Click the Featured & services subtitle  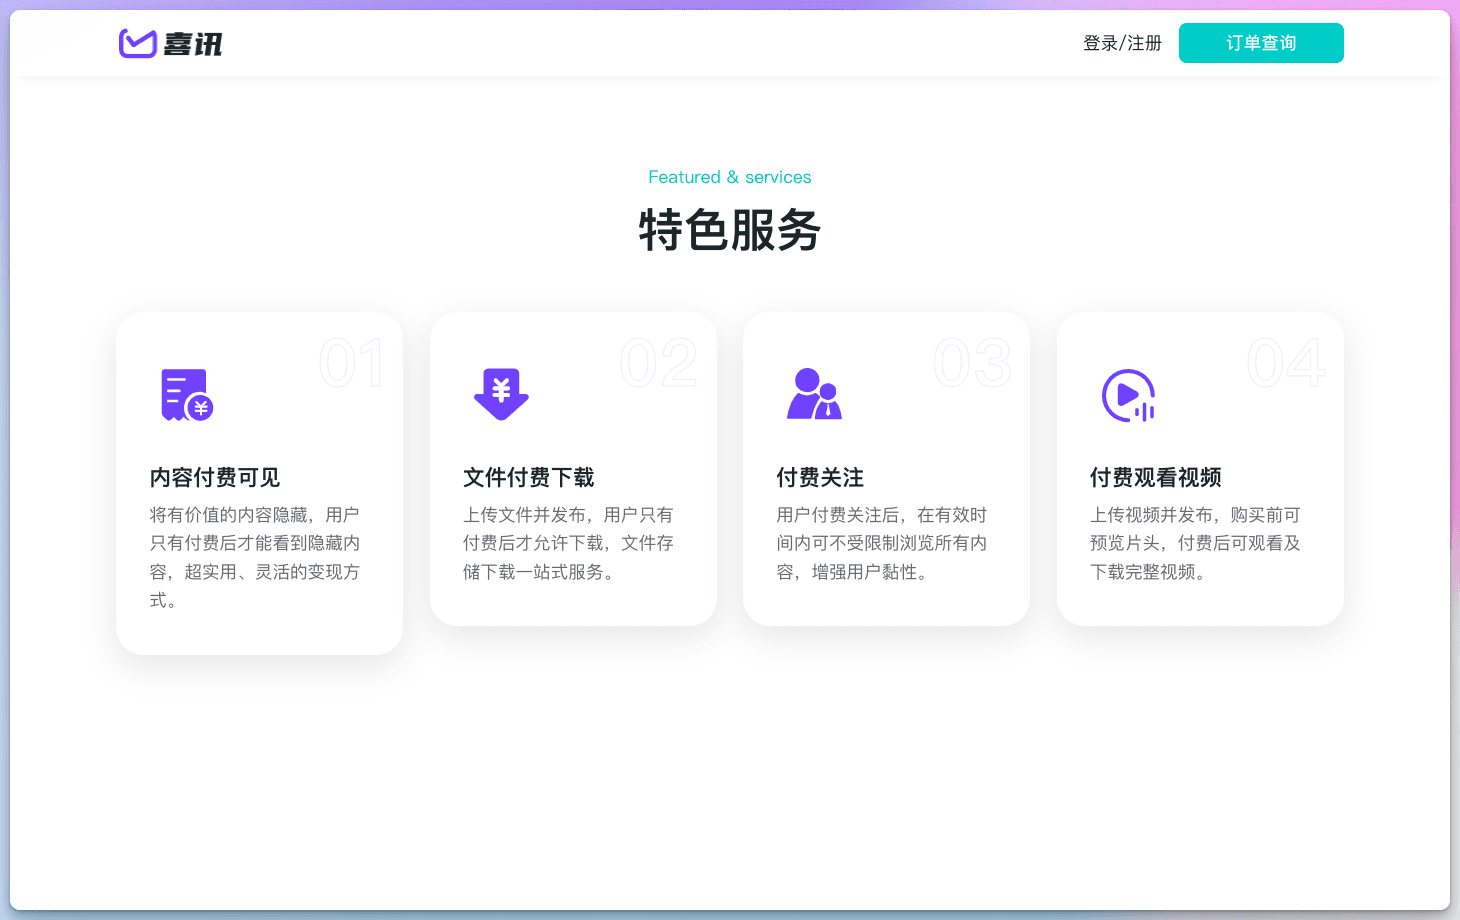coord(730,177)
